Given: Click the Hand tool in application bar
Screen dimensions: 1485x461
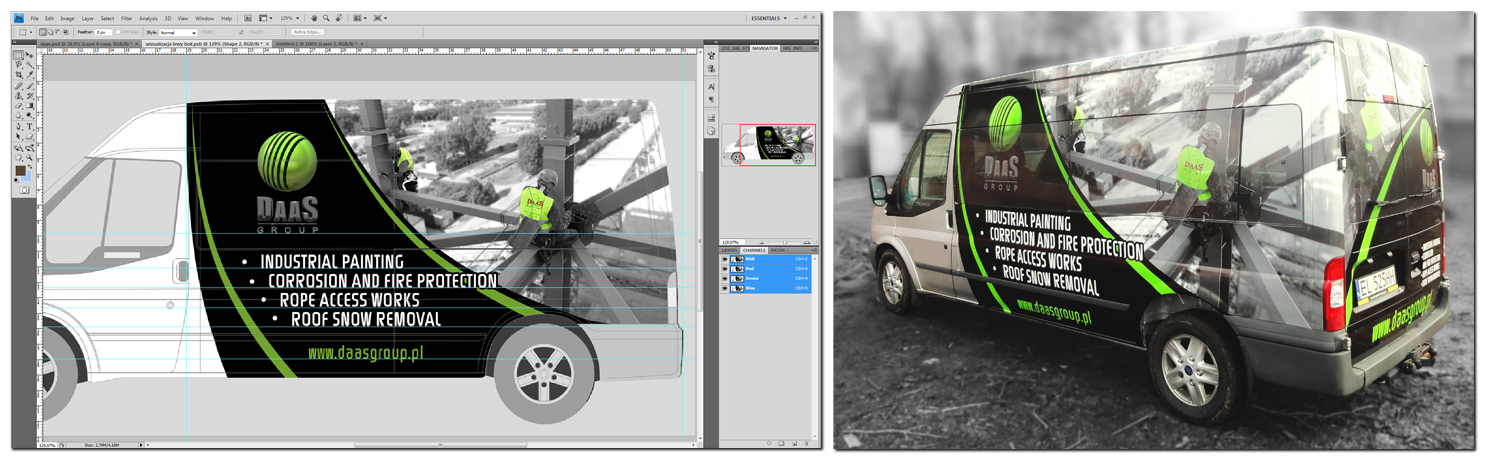Looking at the screenshot, I should pos(313,18).
